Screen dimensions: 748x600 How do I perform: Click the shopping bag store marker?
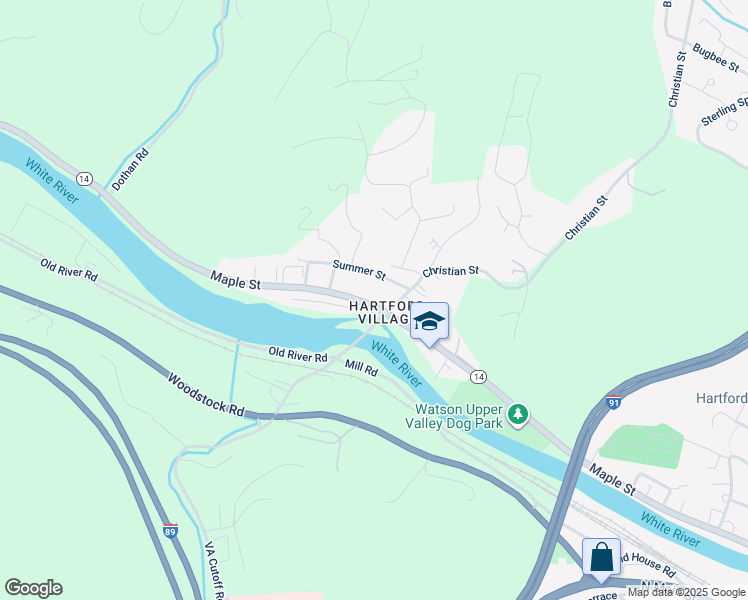click(x=601, y=559)
